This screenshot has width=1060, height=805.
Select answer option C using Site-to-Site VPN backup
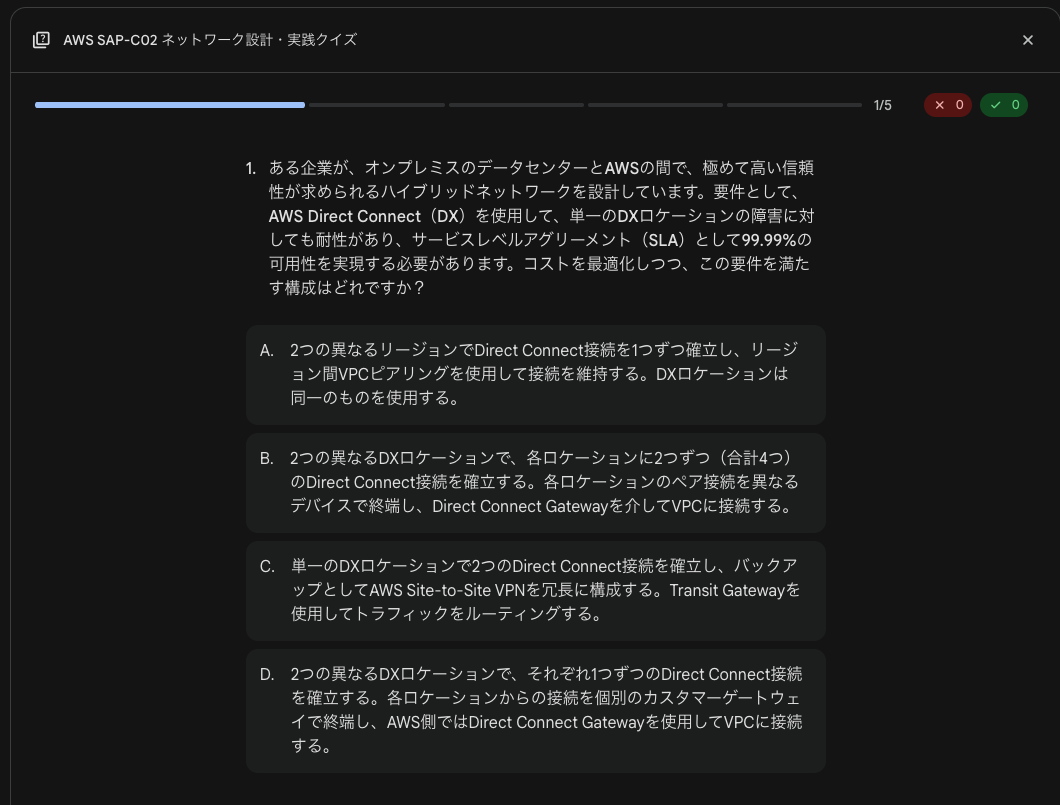point(536,590)
